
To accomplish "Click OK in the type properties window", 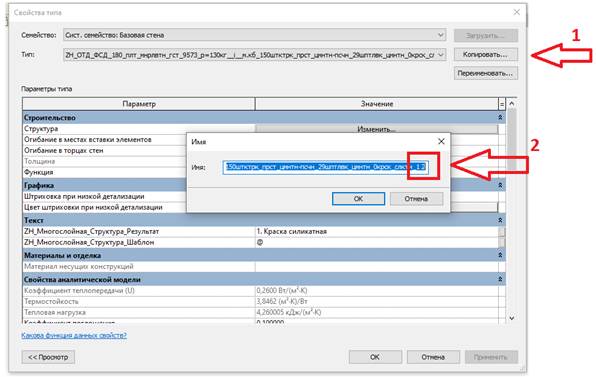I will (x=375, y=357).
